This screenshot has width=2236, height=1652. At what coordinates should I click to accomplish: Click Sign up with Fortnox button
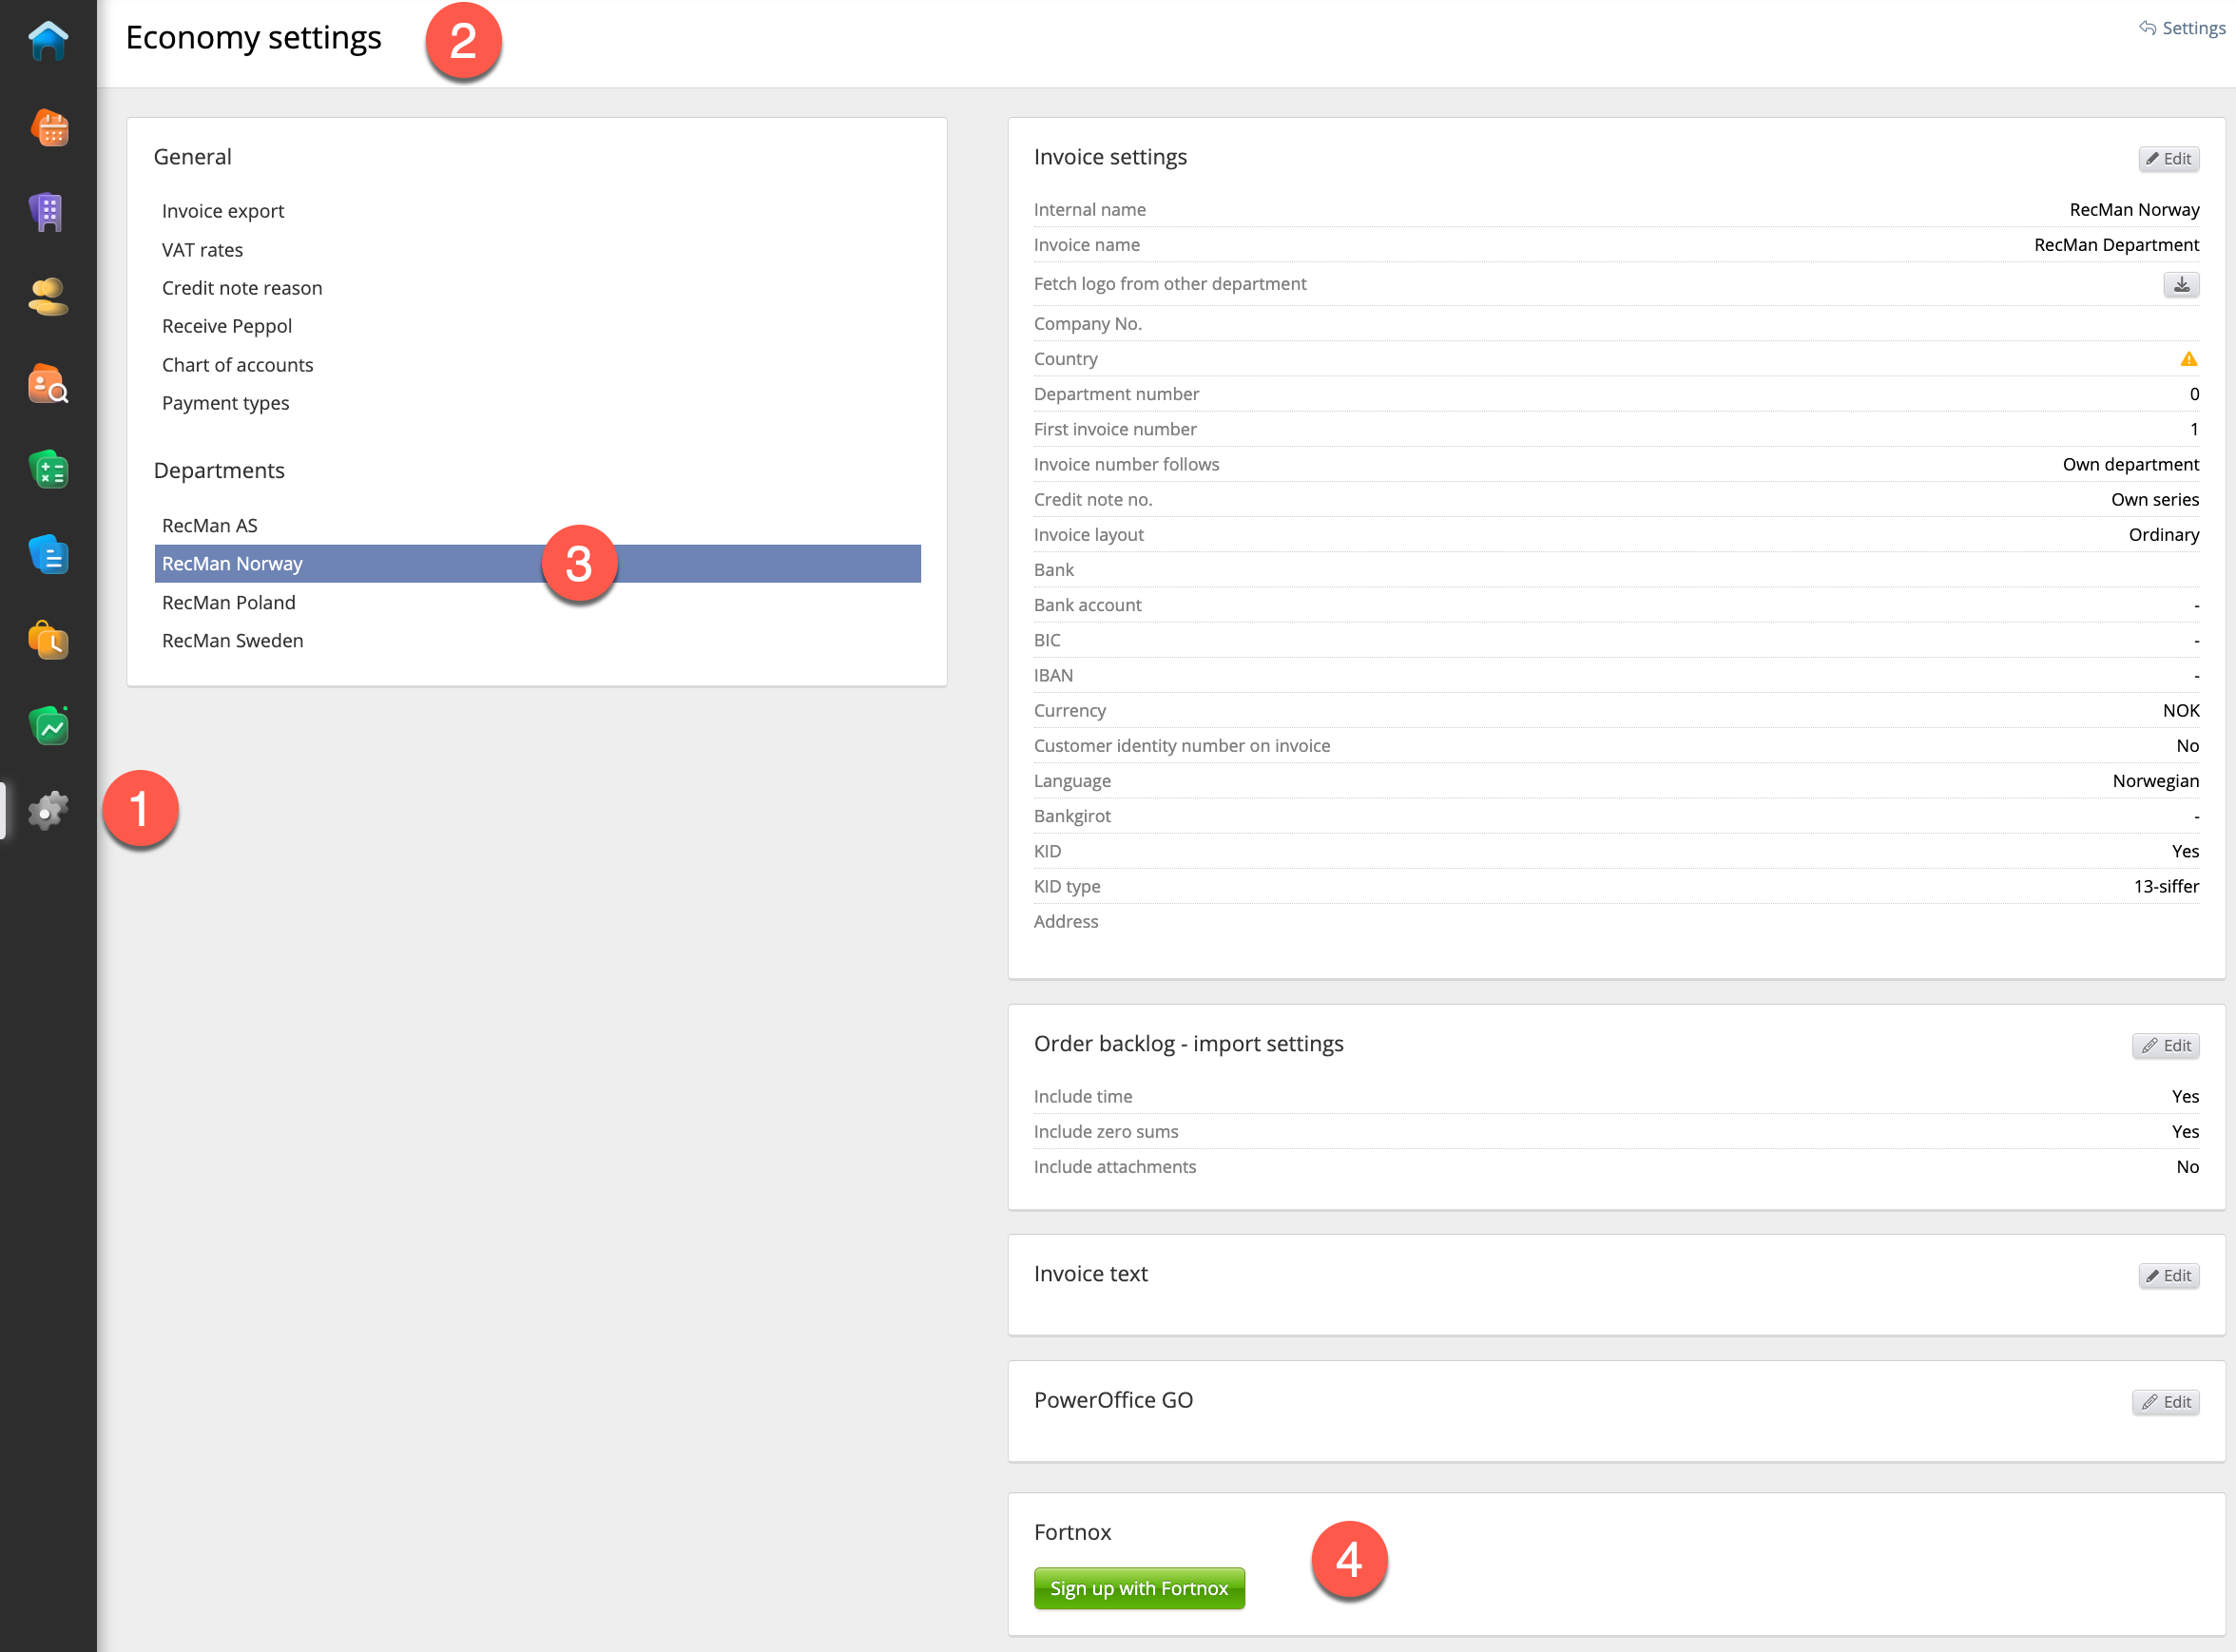pos(1139,1588)
